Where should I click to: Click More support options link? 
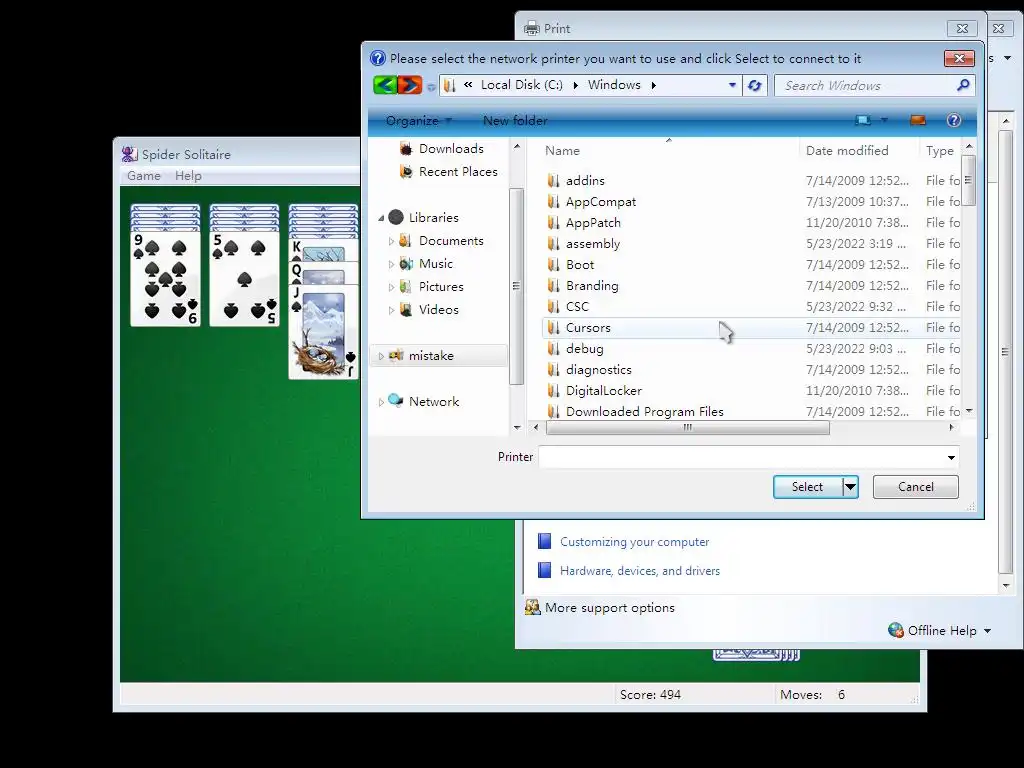(609, 607)
